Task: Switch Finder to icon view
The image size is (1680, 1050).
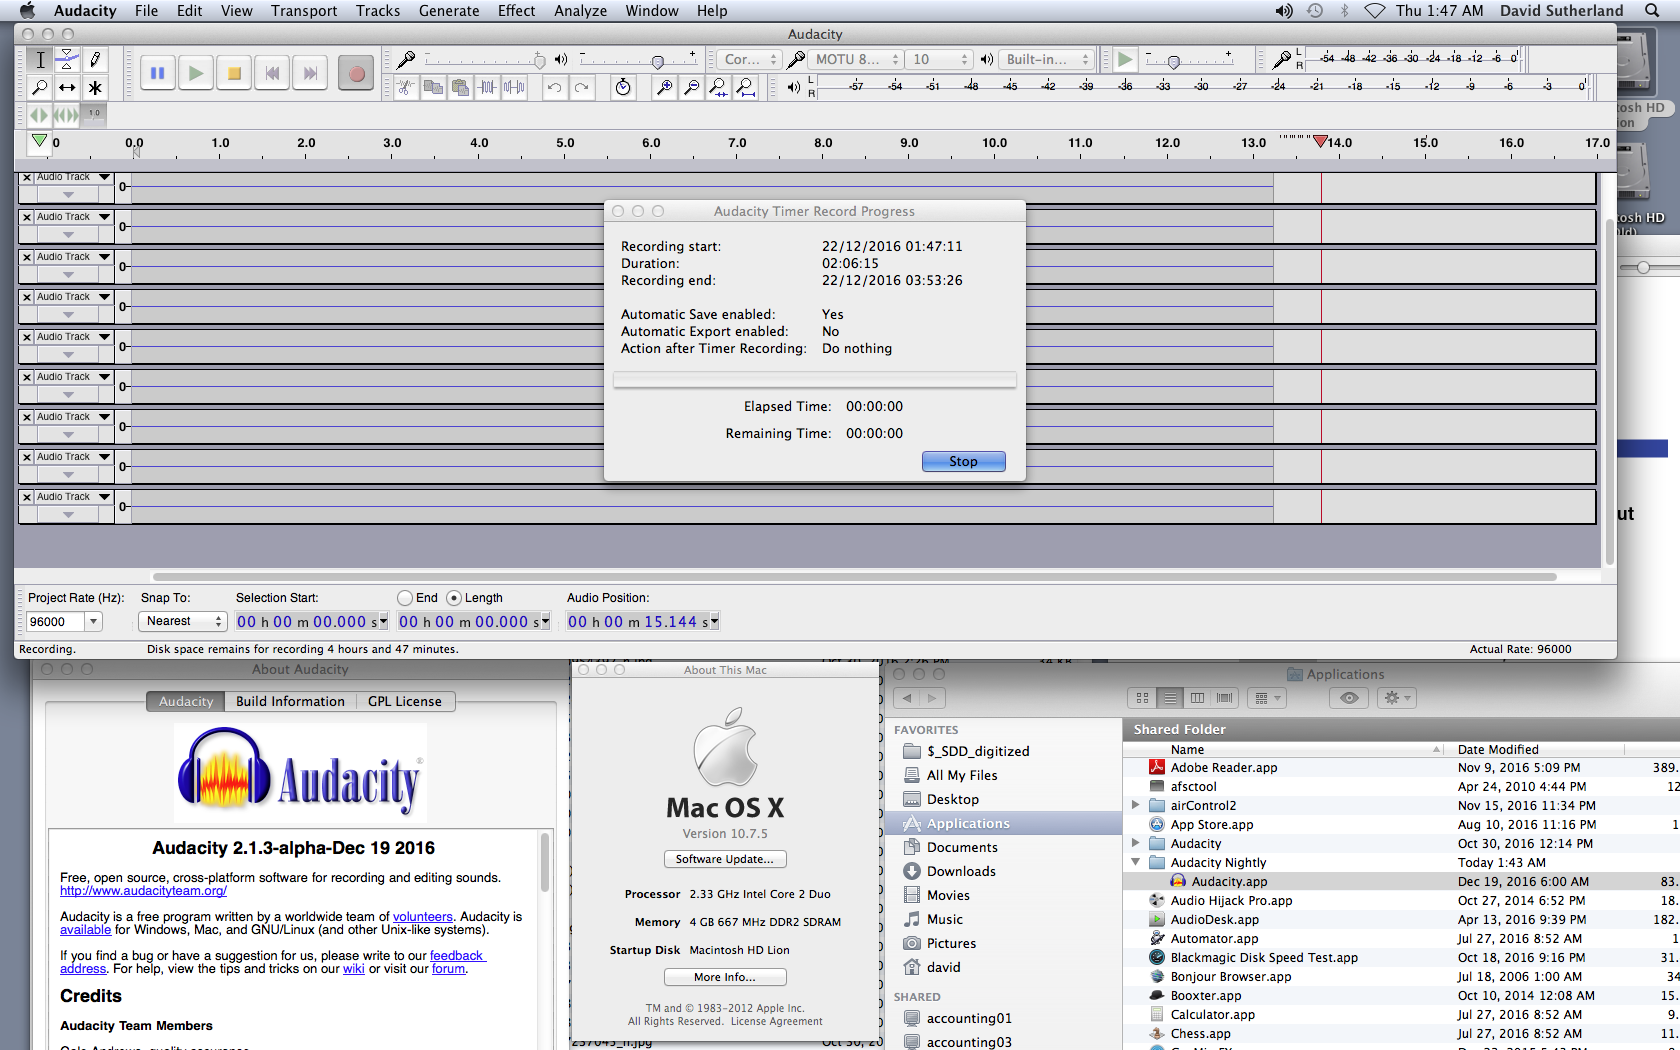Action: tap(1142, 698)
